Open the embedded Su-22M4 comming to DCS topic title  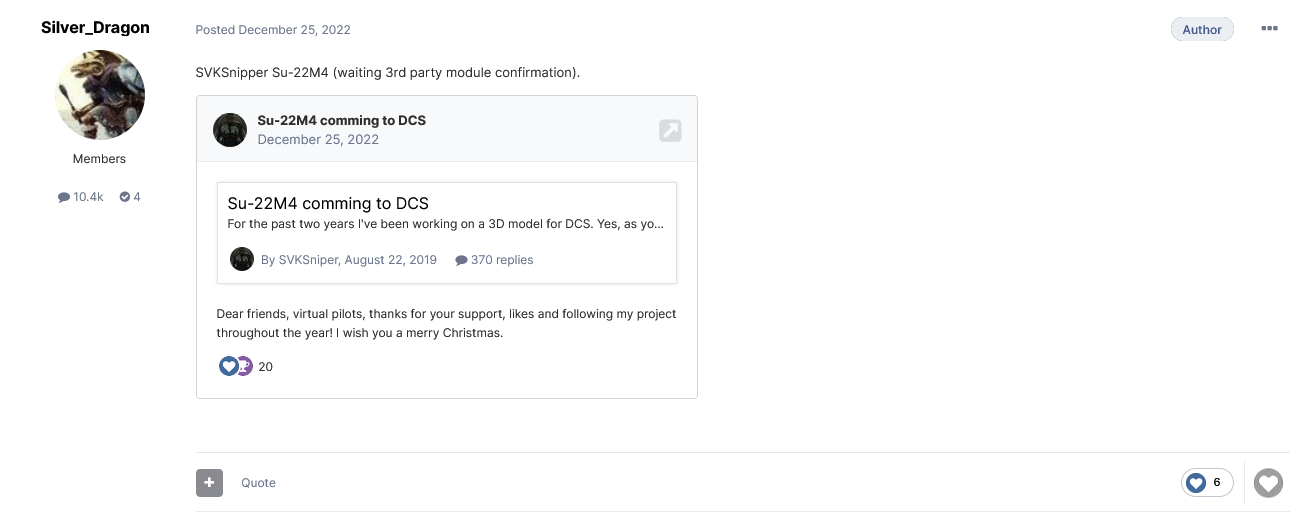(328, 203)
